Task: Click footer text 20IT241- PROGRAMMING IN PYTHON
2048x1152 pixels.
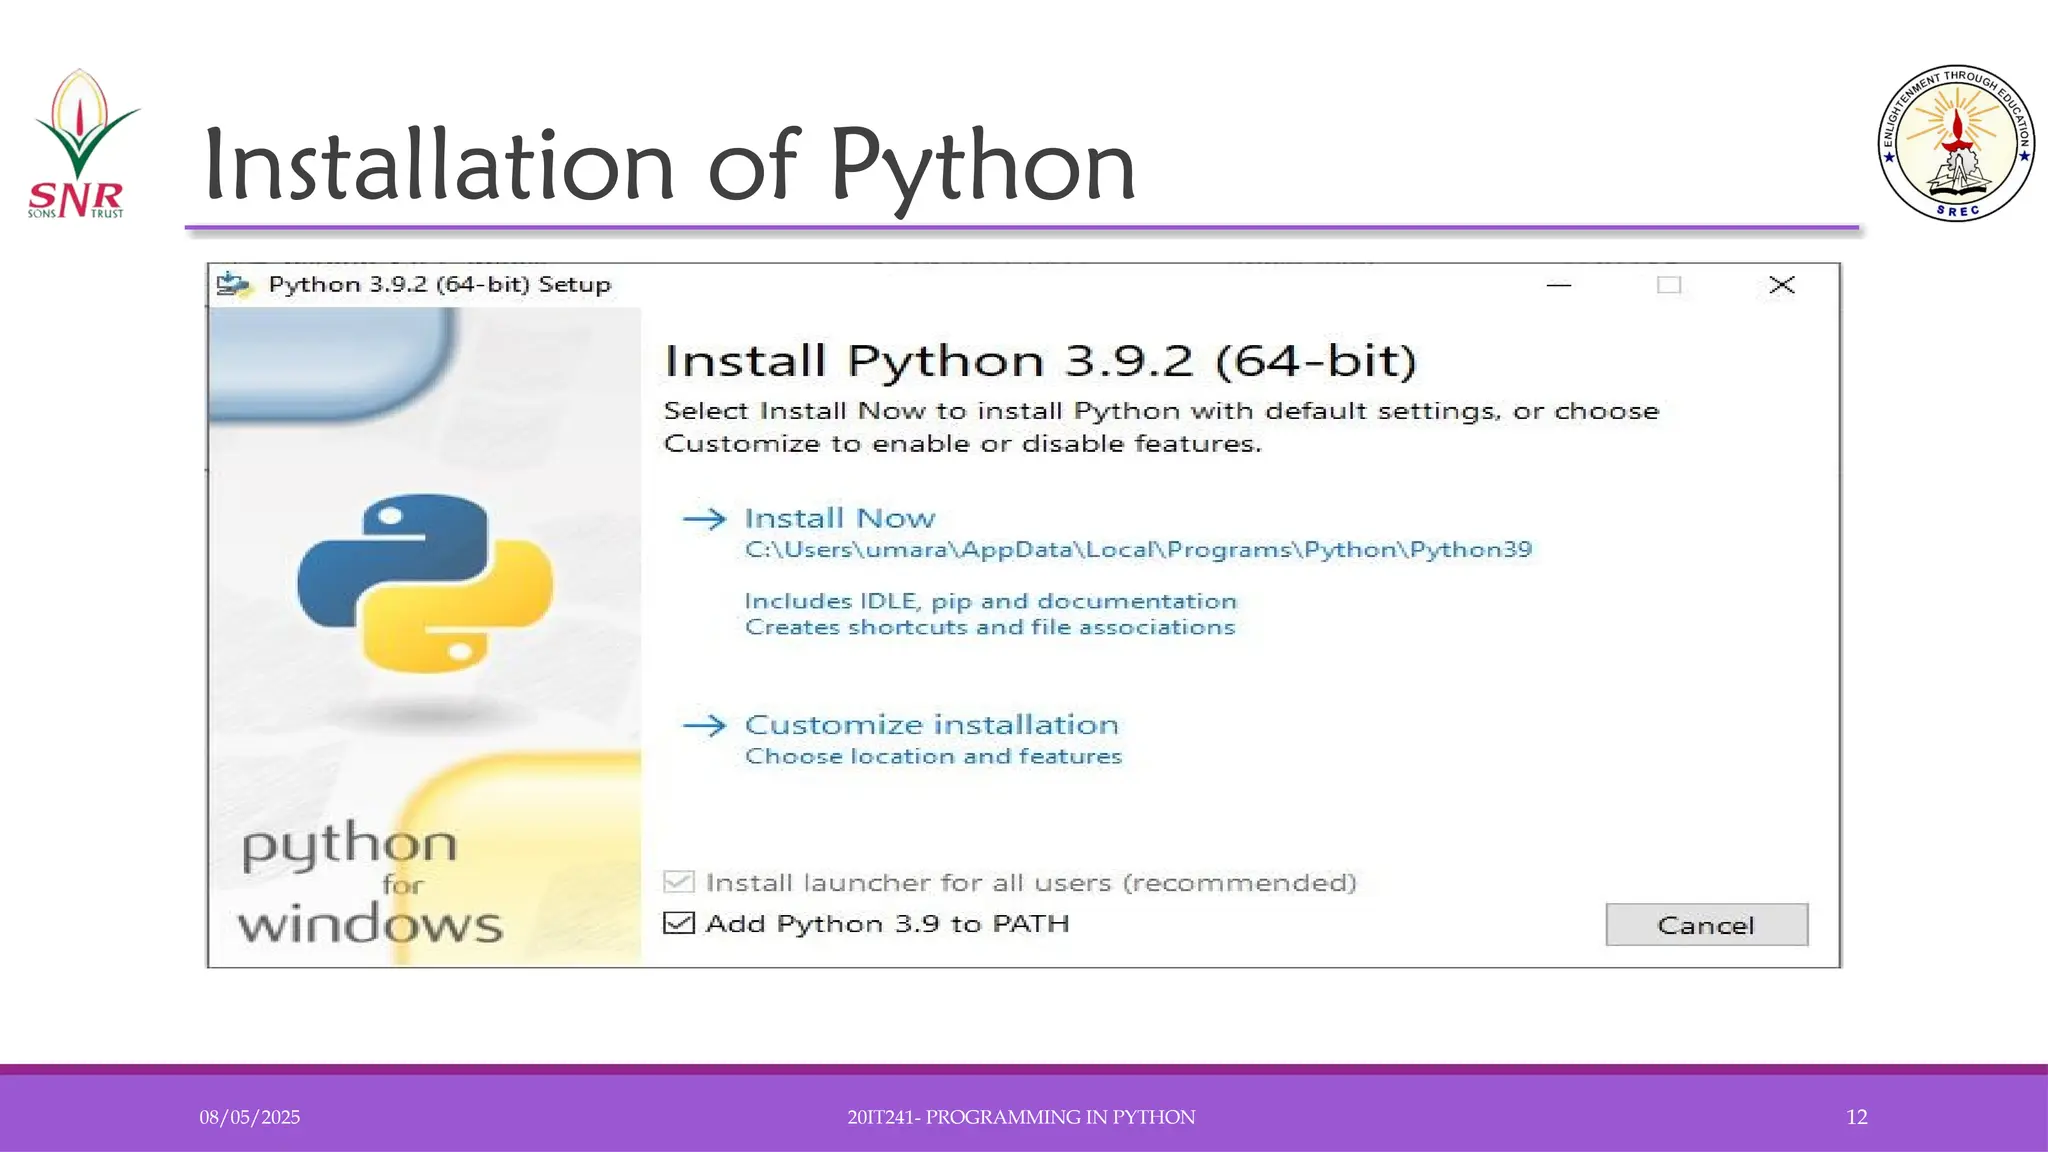Action: [1021, 1117]
